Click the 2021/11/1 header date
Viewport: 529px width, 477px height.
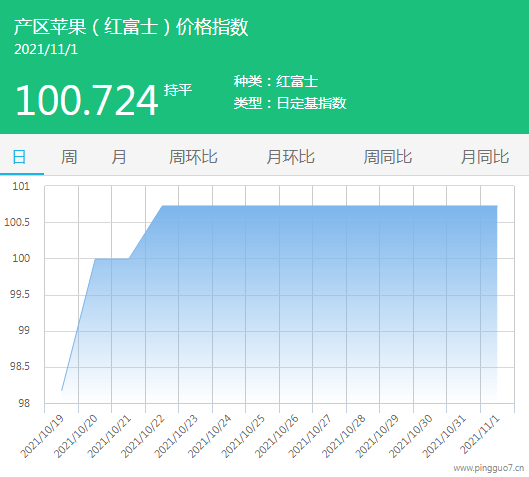point(46,50)
